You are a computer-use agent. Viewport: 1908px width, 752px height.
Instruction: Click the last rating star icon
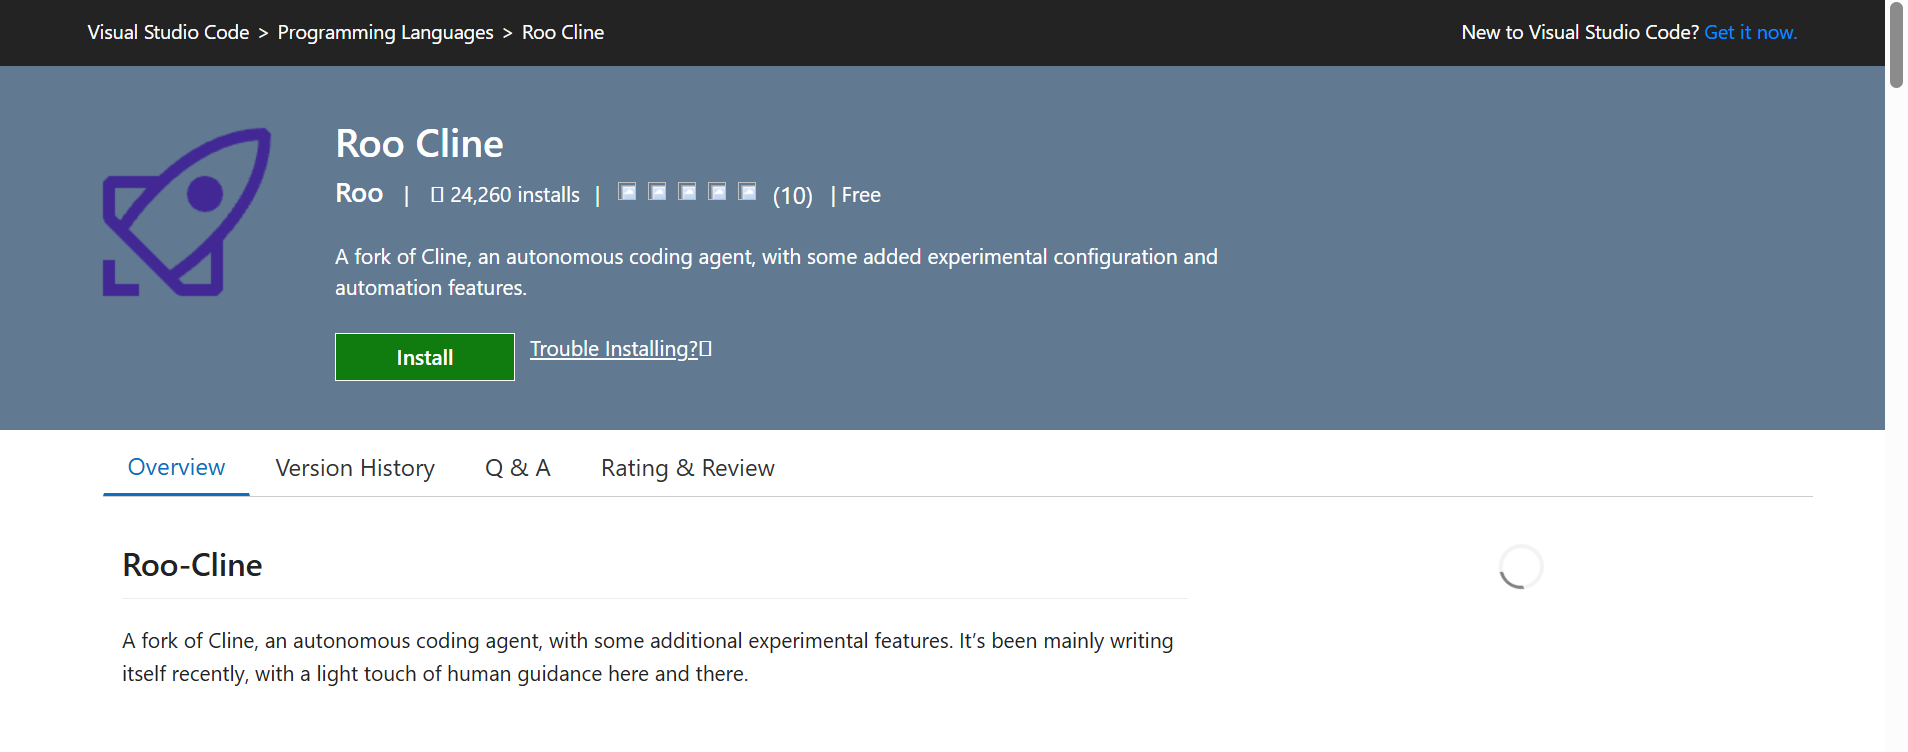coord(747,192)
